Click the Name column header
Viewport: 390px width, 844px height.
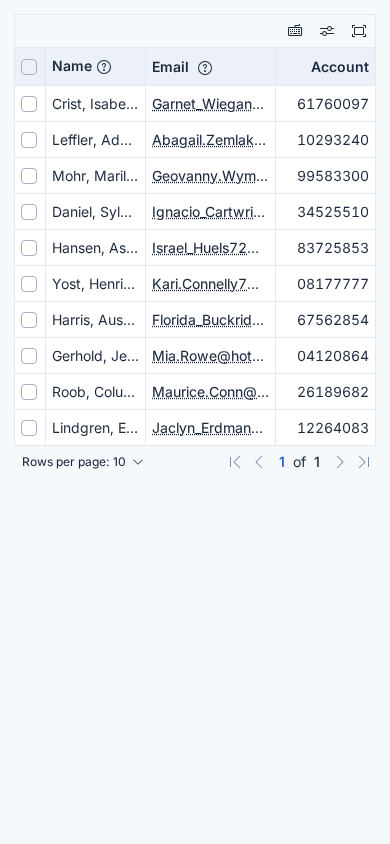[x=72, y=66]
